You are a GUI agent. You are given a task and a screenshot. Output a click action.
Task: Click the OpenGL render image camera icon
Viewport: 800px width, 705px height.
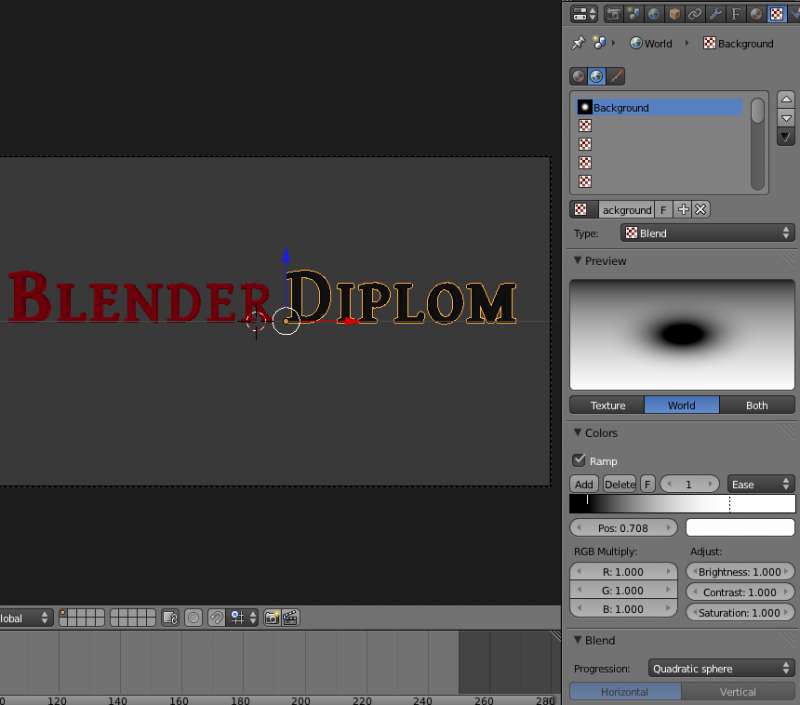tap(272, 618)
